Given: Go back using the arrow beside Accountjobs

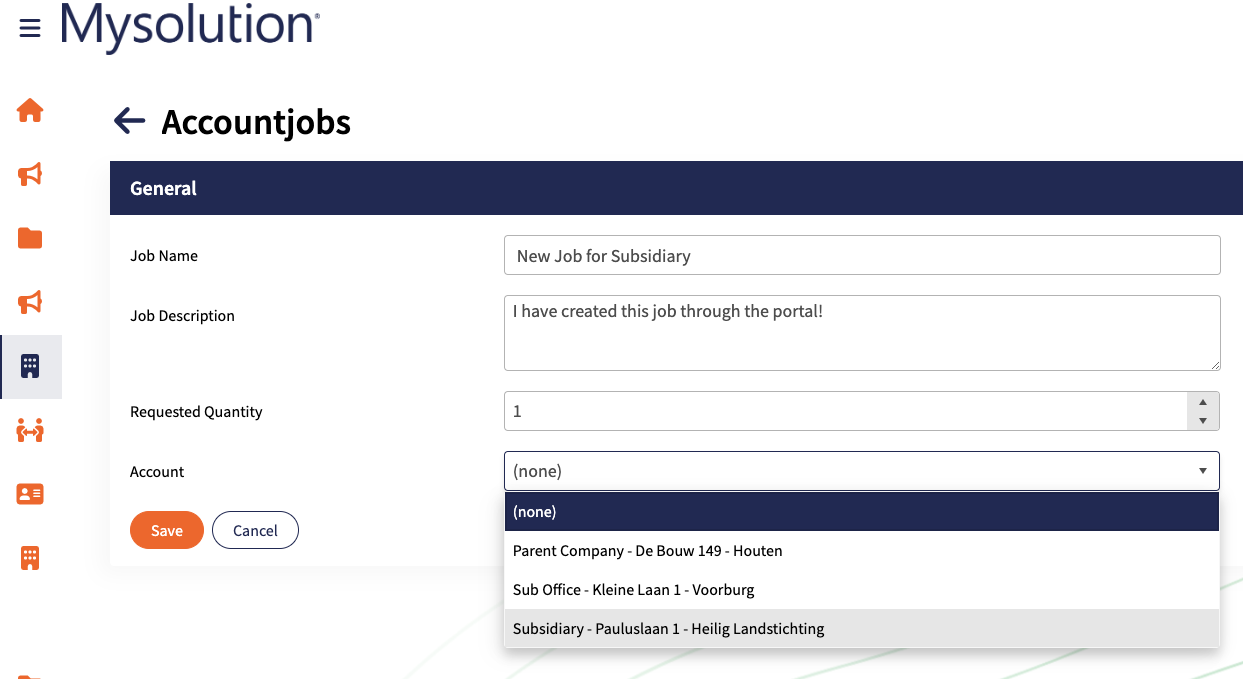Looking at the screenshot, I should click(129, 121).
